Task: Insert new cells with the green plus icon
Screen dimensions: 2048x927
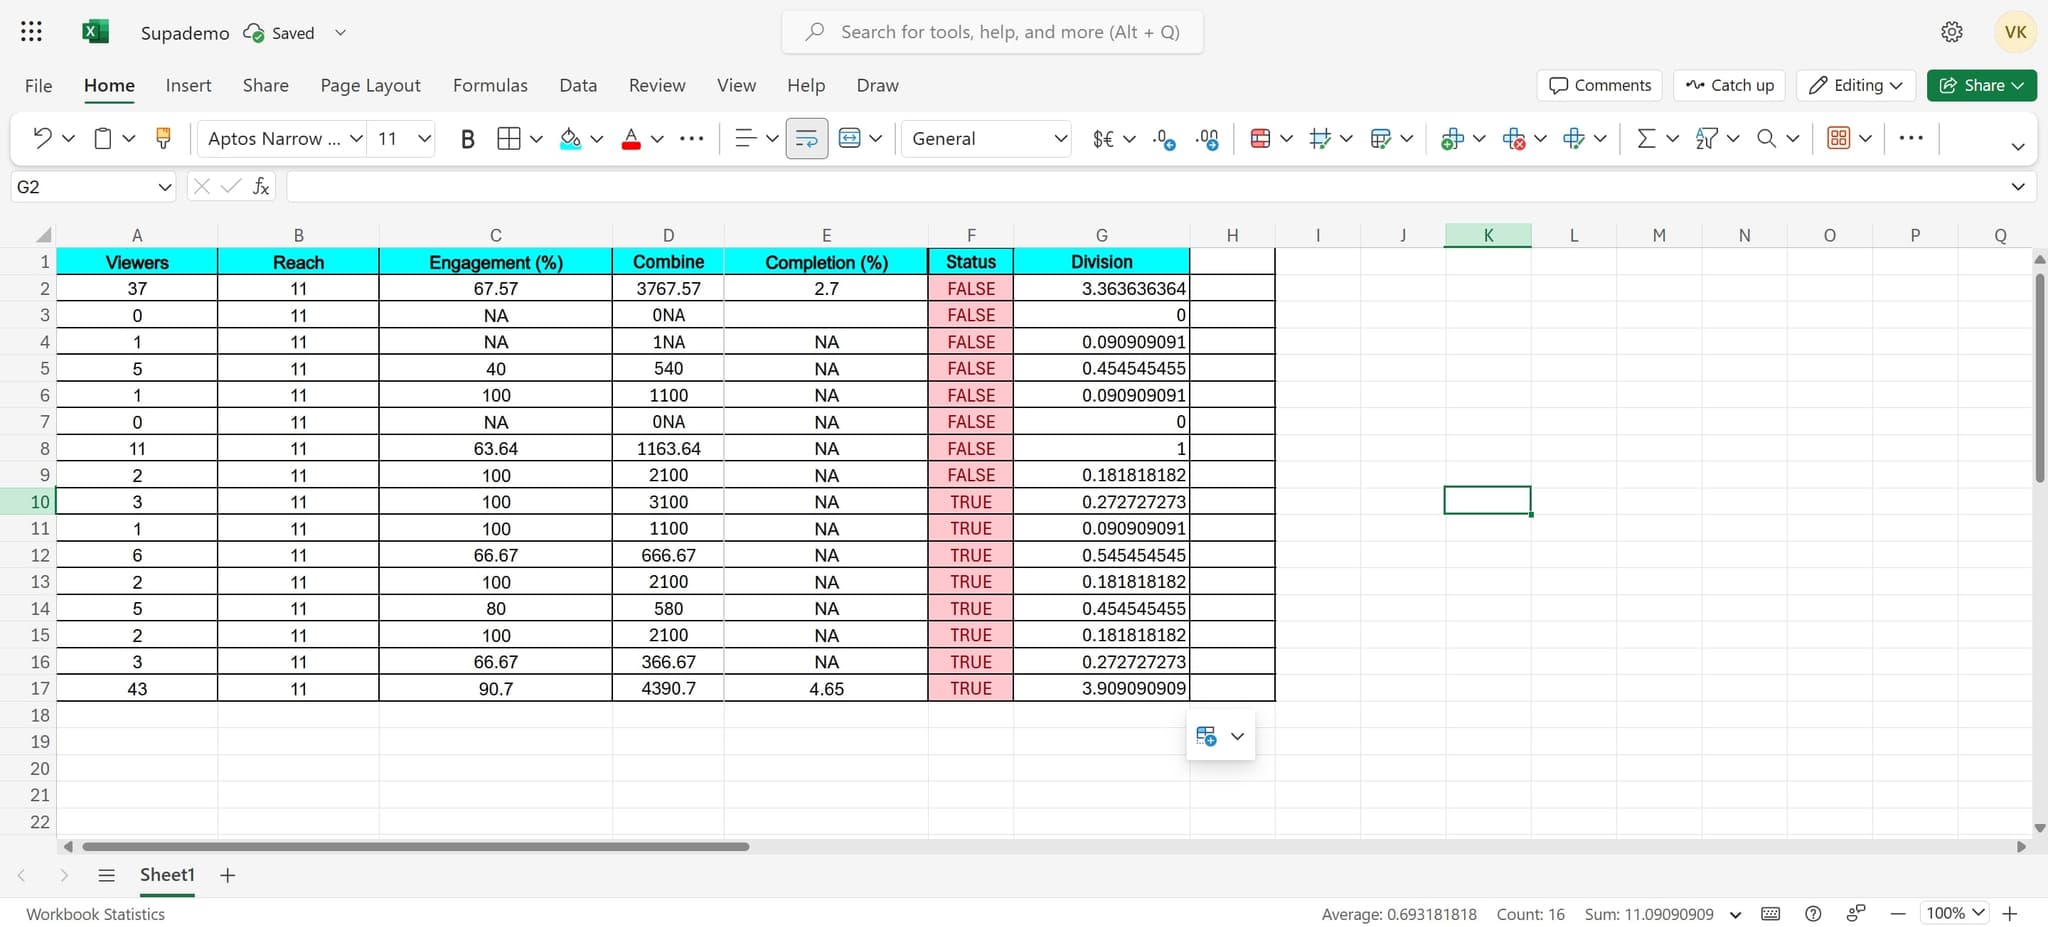Action: 1455,138
